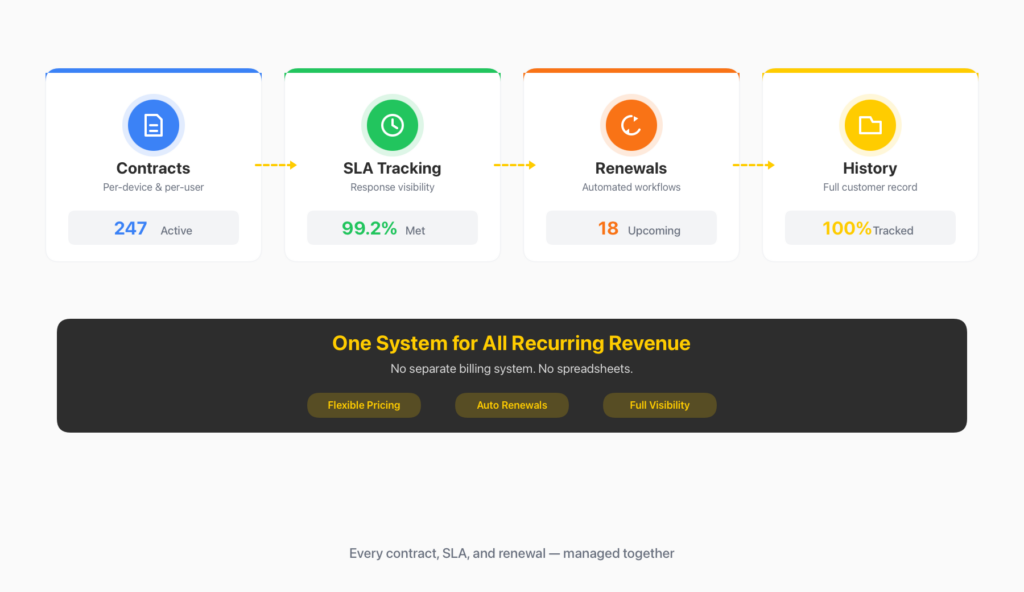
Task: Click the One System for All Recurring Revenue heading
Action: (511, 343)
